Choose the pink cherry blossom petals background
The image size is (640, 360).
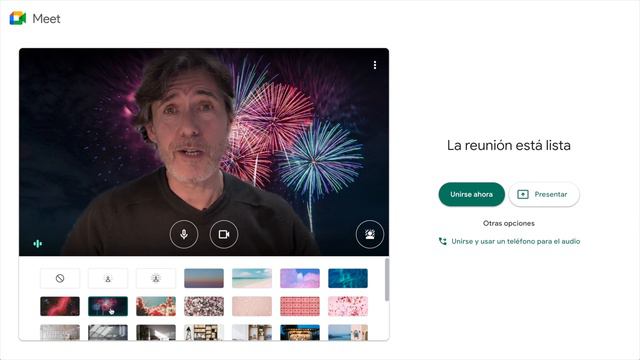coord(348,306)
